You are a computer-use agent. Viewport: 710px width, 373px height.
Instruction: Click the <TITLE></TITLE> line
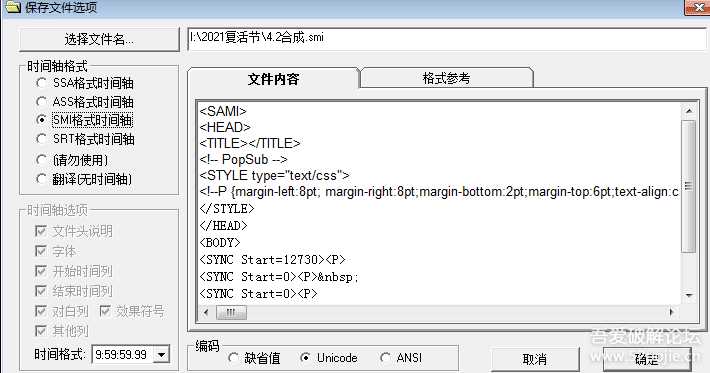click(249, 143)
